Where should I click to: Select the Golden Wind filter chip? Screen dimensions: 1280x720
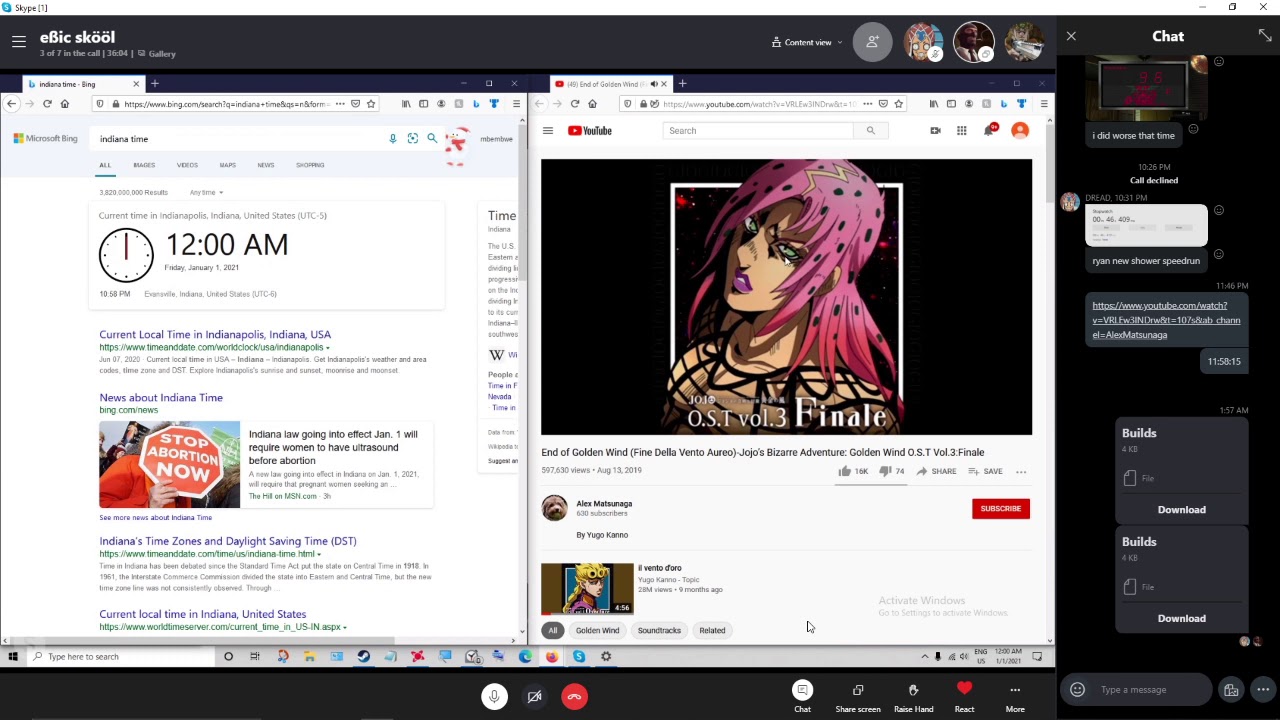click(x=597, y=630)
